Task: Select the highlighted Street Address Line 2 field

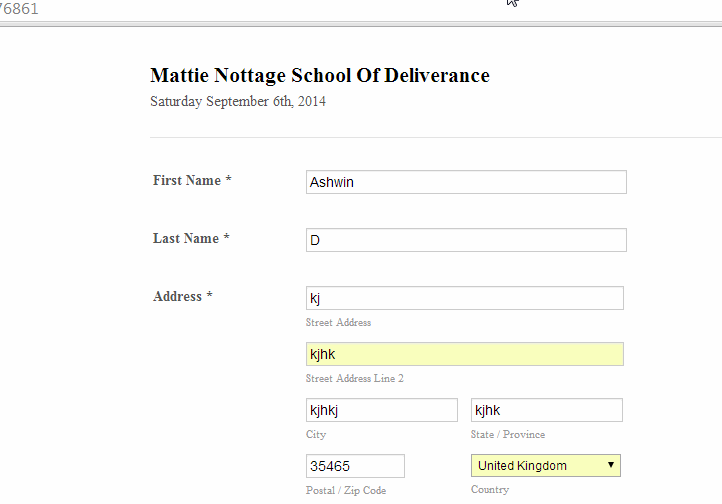Action: point(464,354)
